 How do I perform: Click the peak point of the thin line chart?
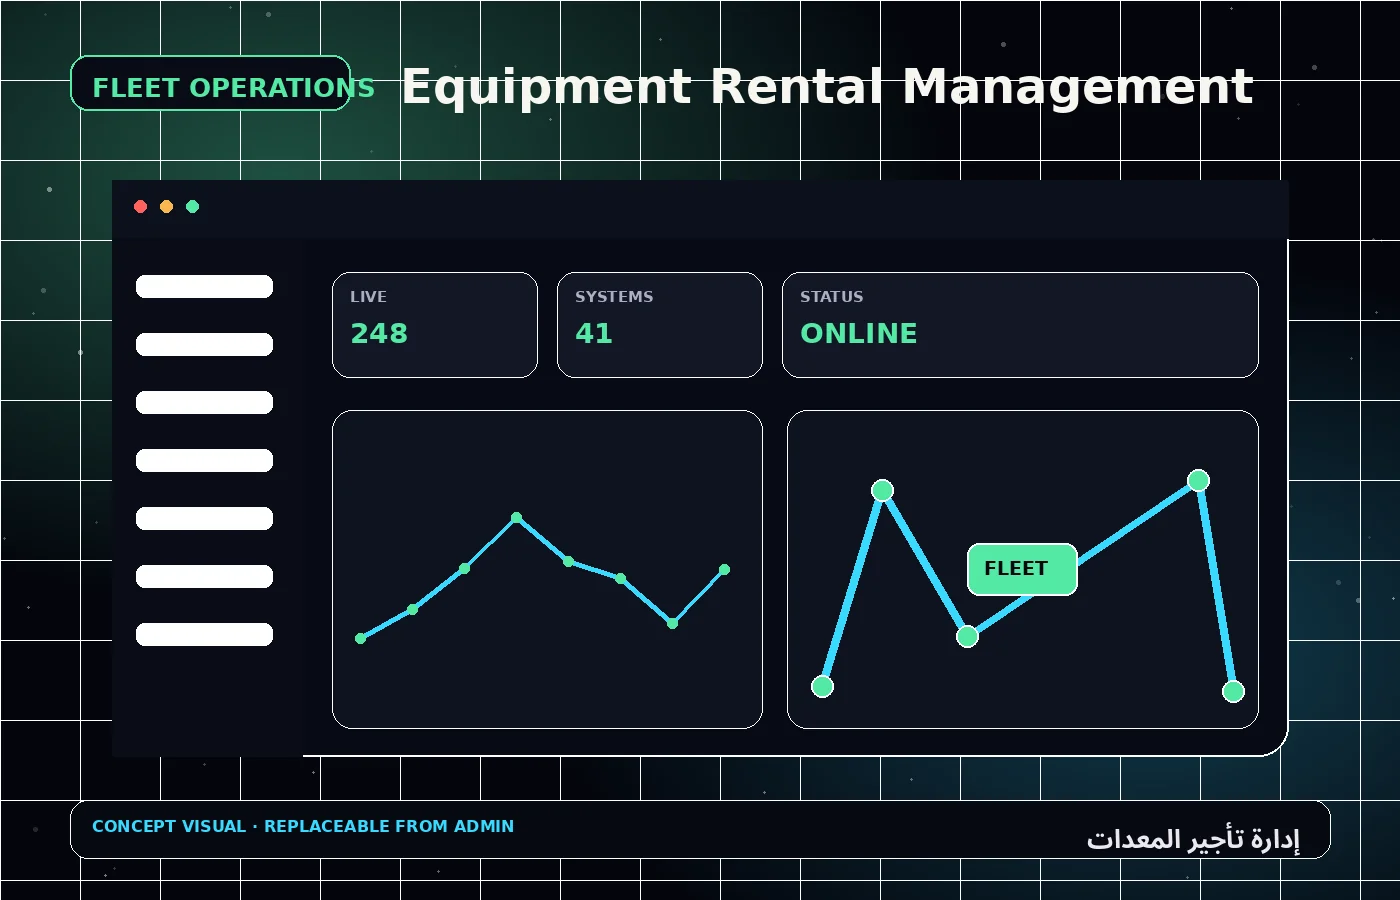pyautogui.click(x=516, y=518)
